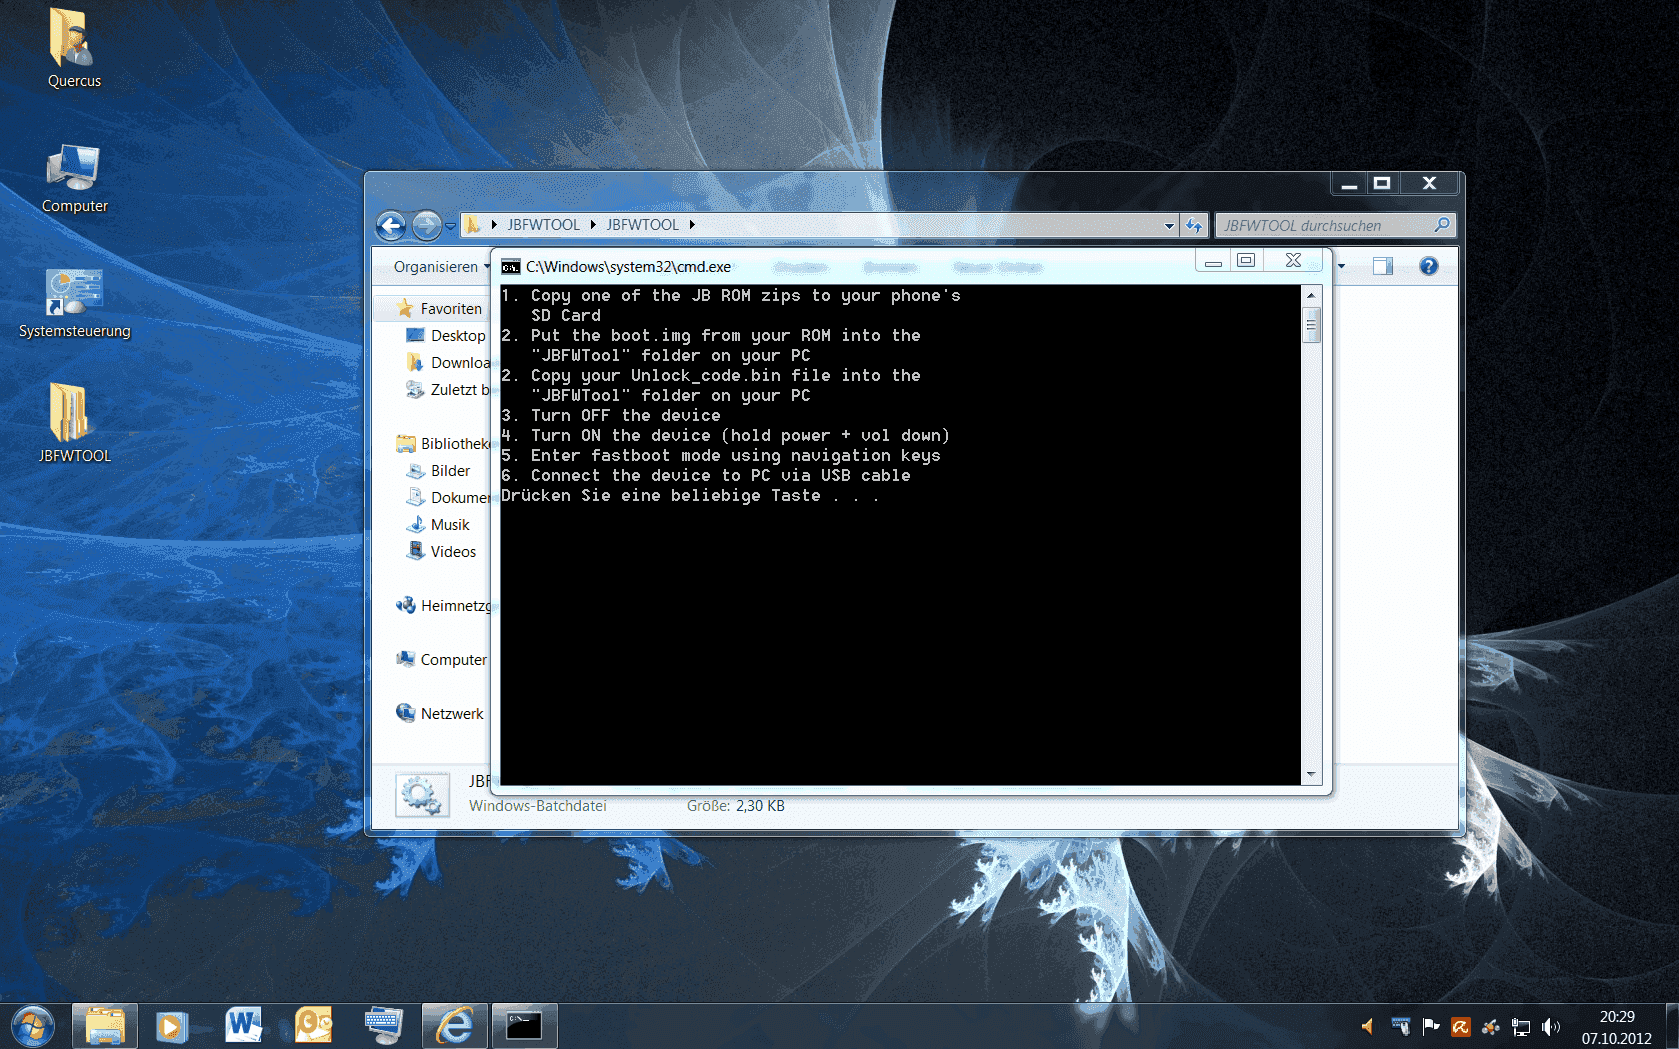This screenshot has height=1049, width=1679.
Task: Select Musik library
Action: (438, 524)
